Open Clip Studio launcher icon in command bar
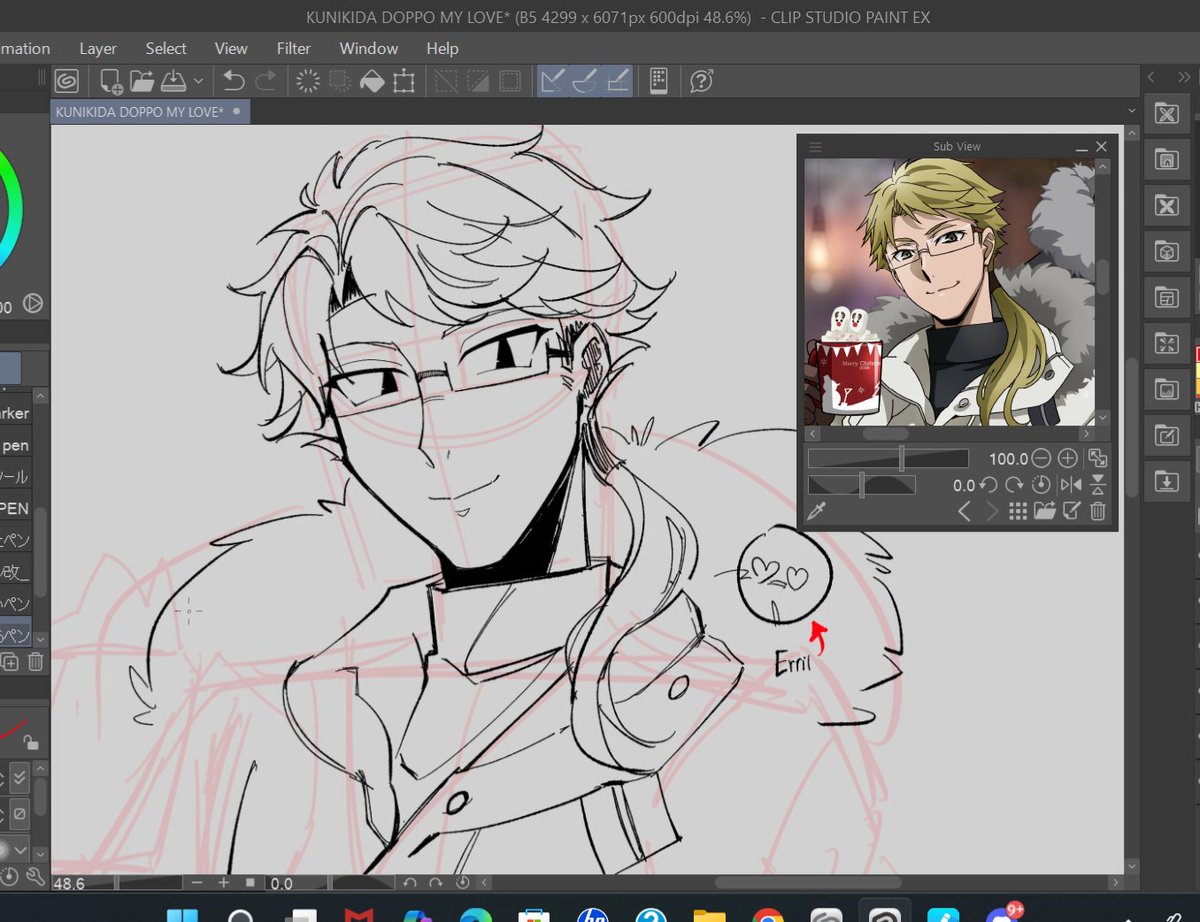This screenshot has height=922, width=1200. coord(66,81)
